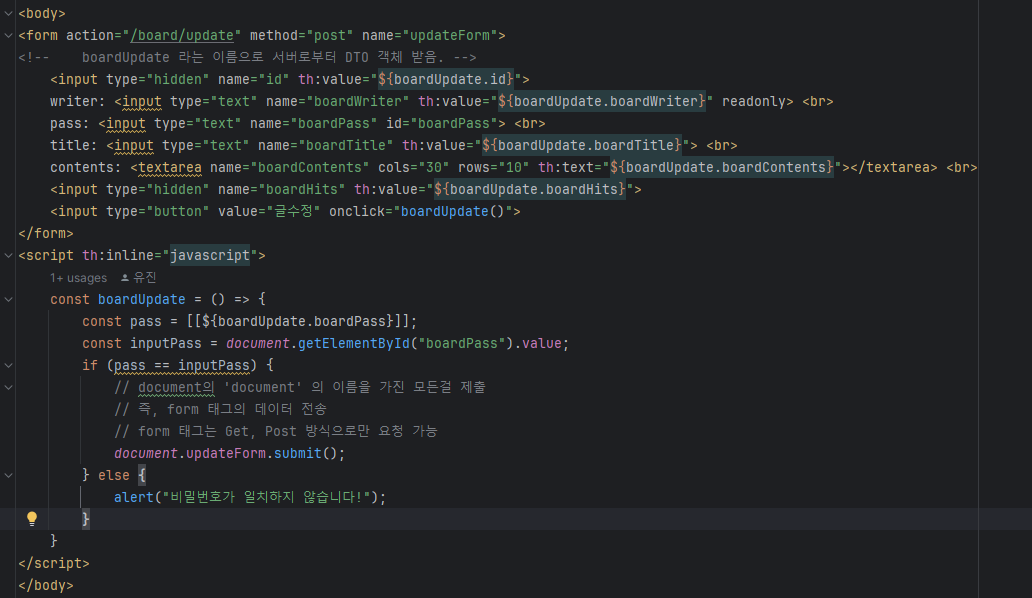Click the comment about Get, Post 방식
This screenshot has width=1032, height=598.
click(x=276, y=431)
